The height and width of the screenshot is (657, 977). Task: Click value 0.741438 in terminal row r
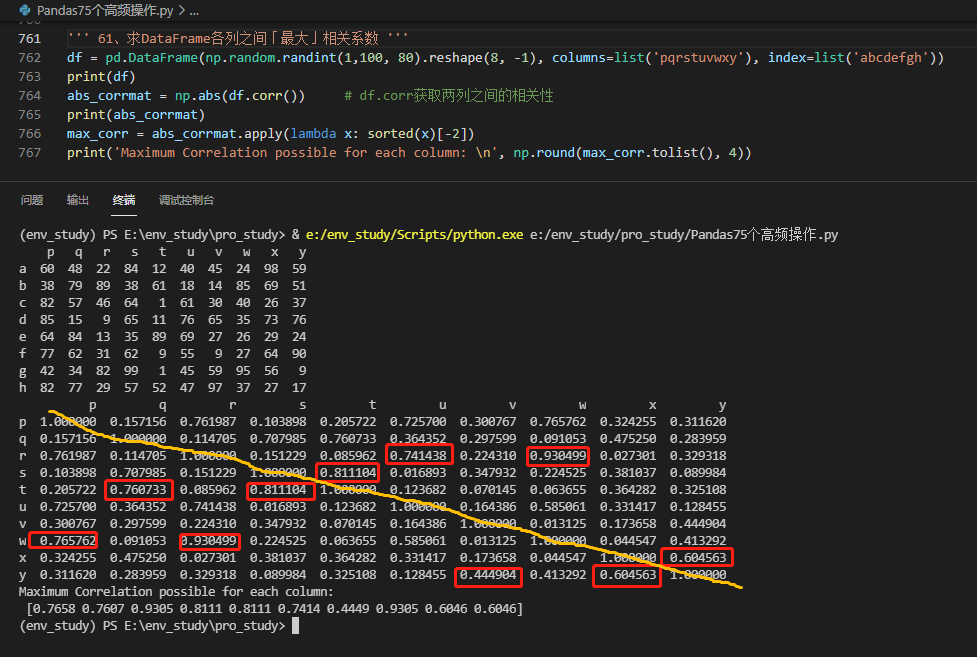tap(418, 456)
